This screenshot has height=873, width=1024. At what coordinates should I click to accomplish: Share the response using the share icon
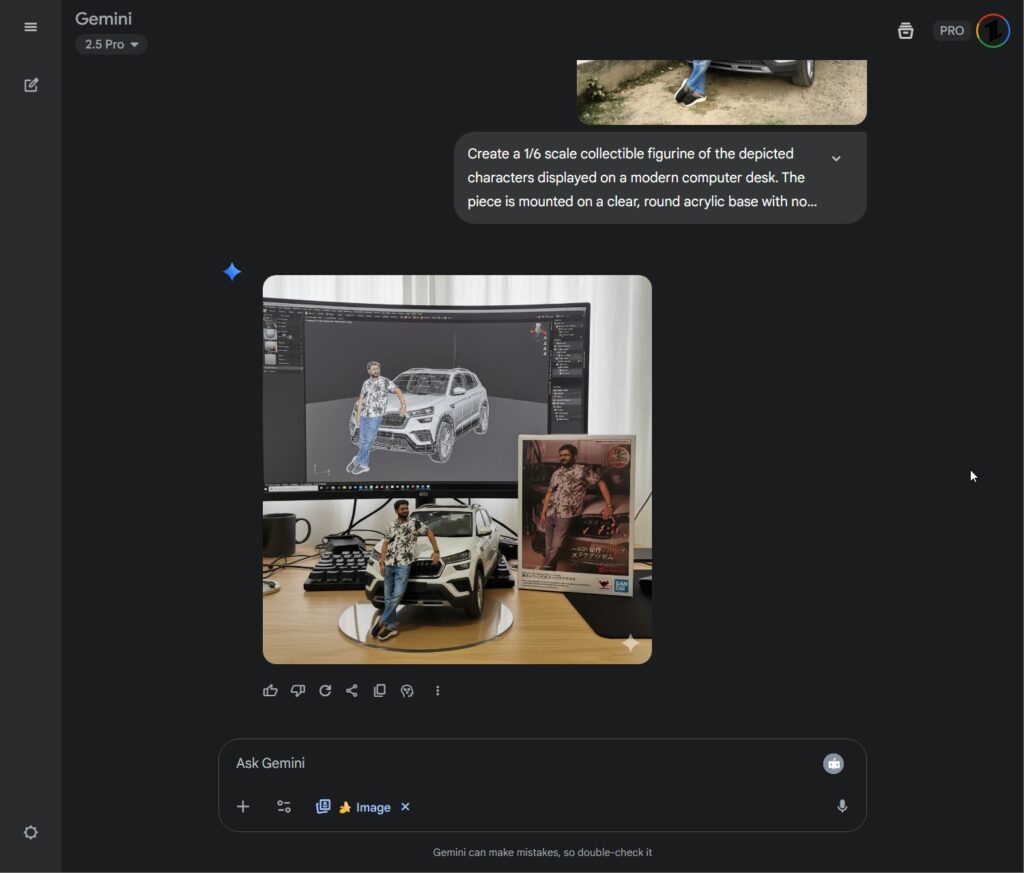pos(352,690)
